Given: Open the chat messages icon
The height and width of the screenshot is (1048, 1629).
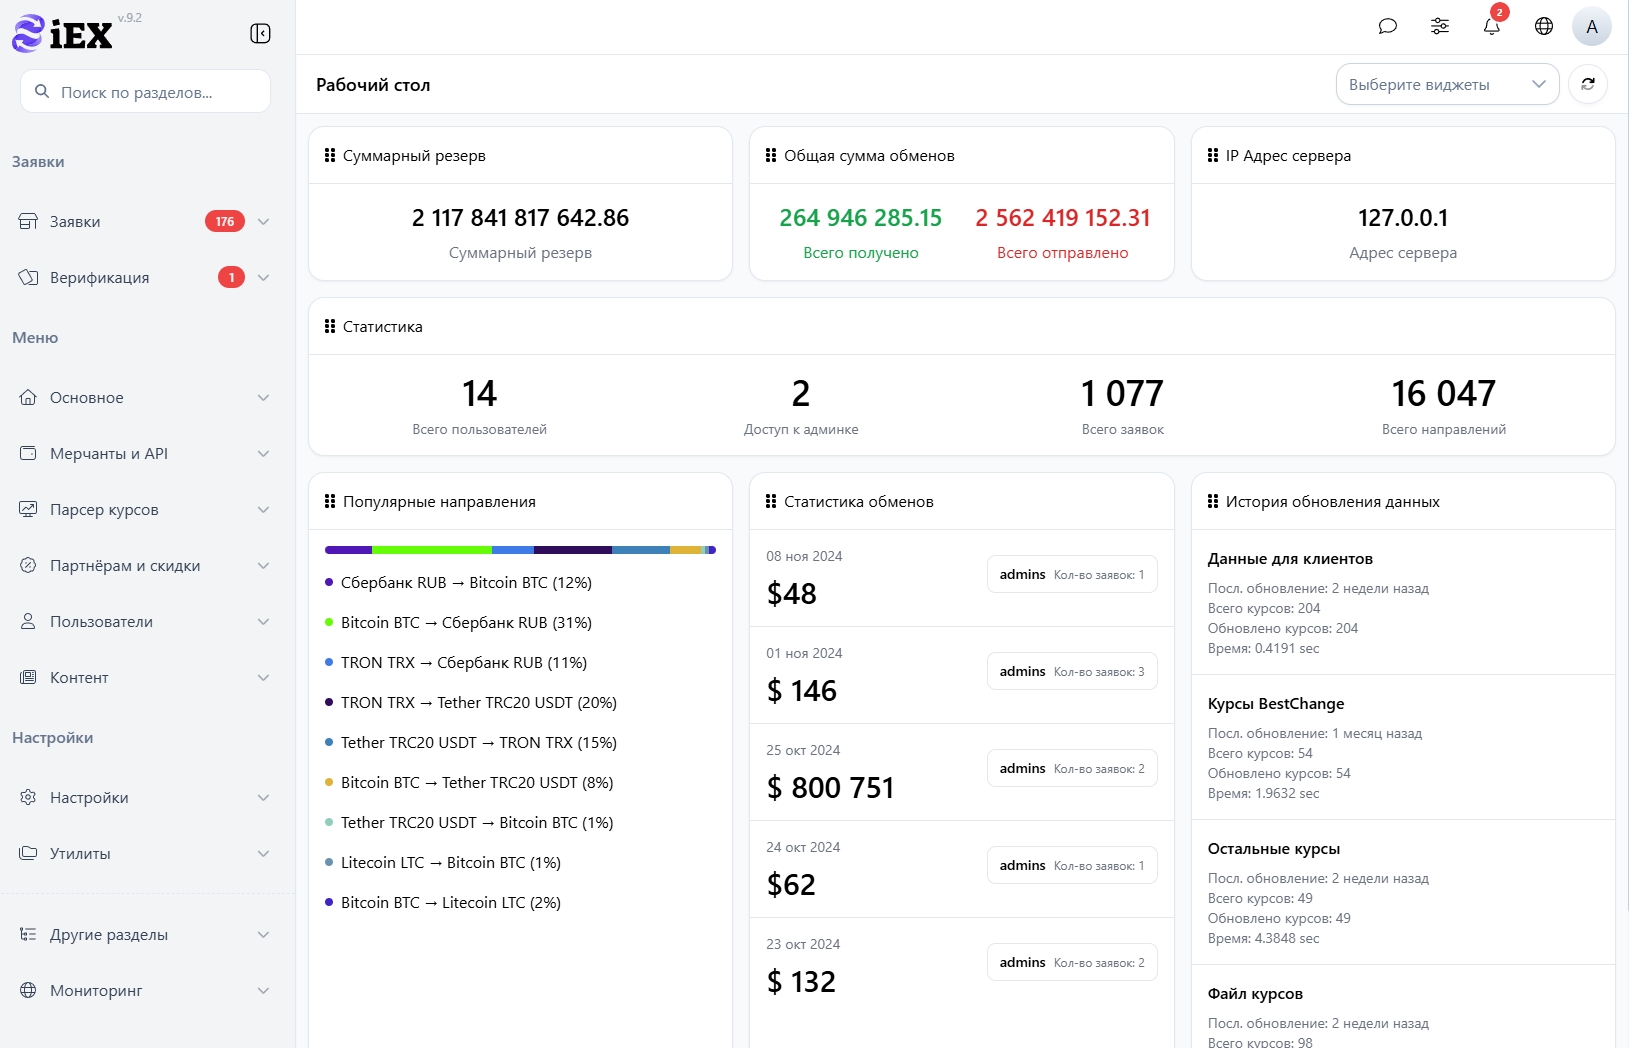Looking at the screenshot, I should click(1387, 27).
